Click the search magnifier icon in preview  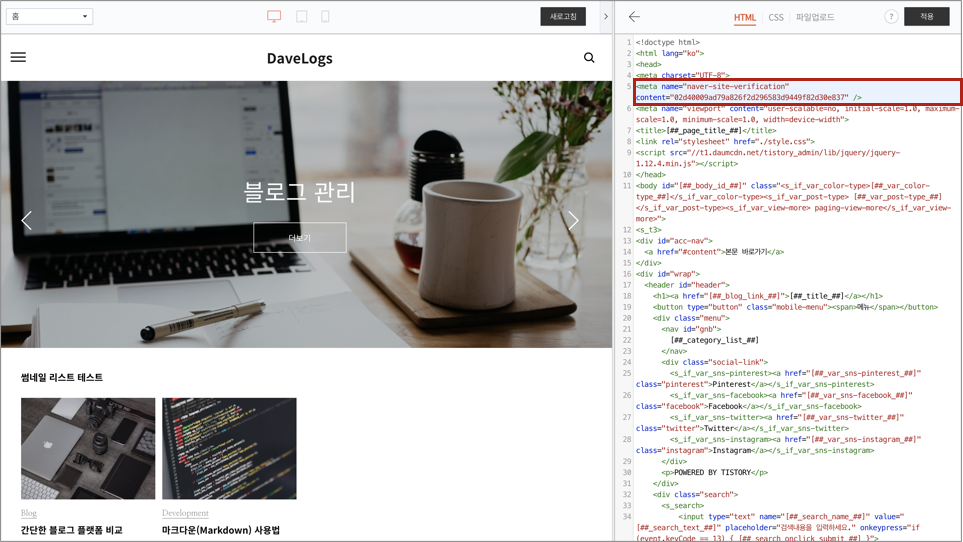(589, 58)
